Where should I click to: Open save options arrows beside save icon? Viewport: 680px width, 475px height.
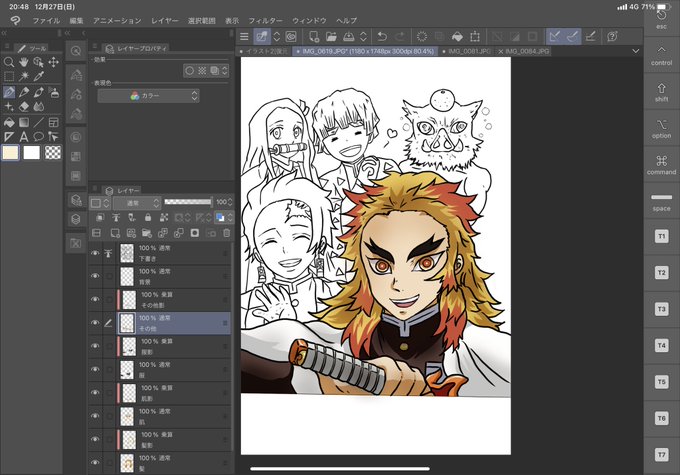pos(363,36)
